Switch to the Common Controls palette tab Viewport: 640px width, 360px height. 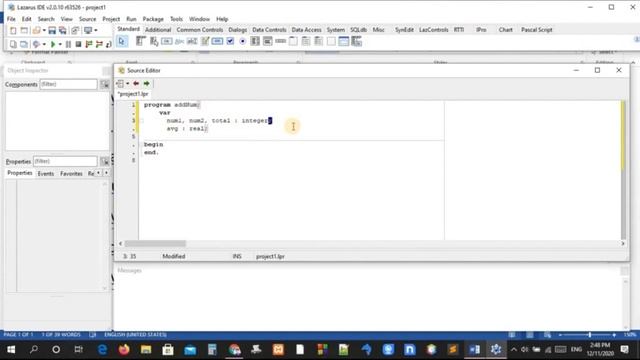point(200,30)
